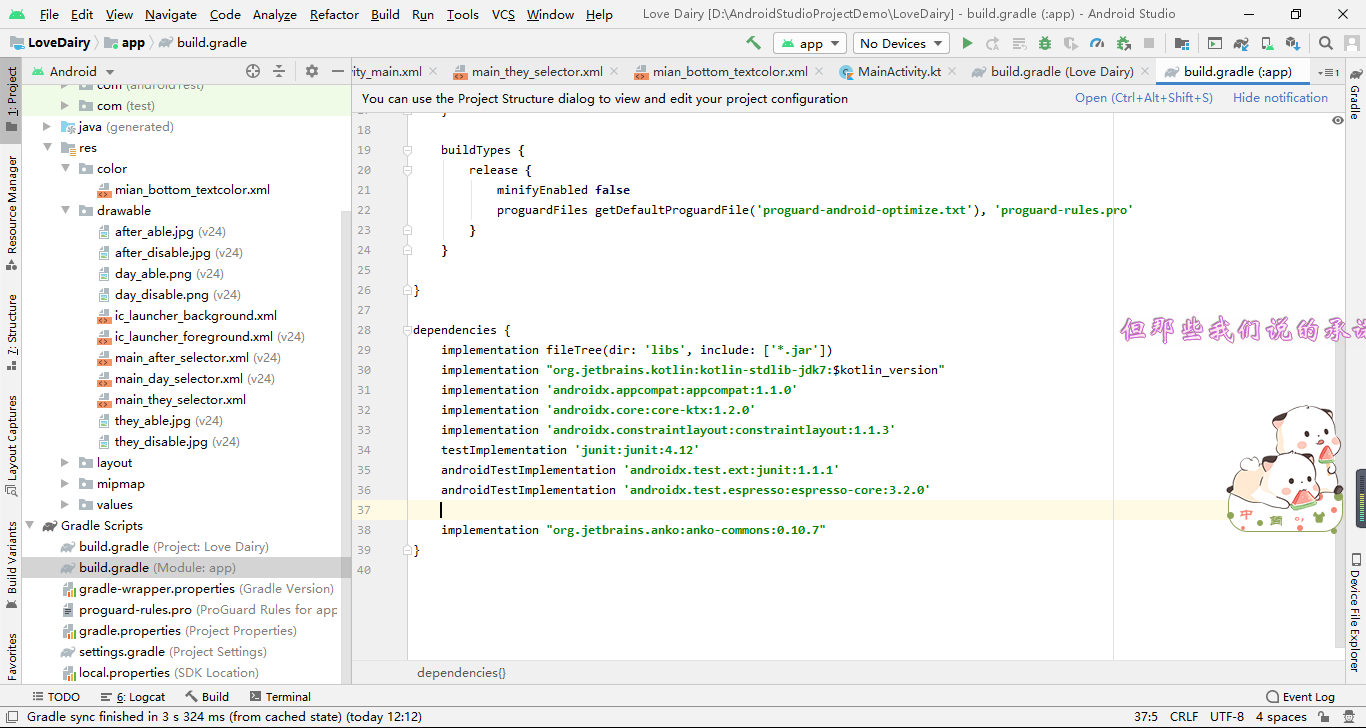
Task: Sync Project with Gradle Files icon
Action: [x=1241, y=43]
